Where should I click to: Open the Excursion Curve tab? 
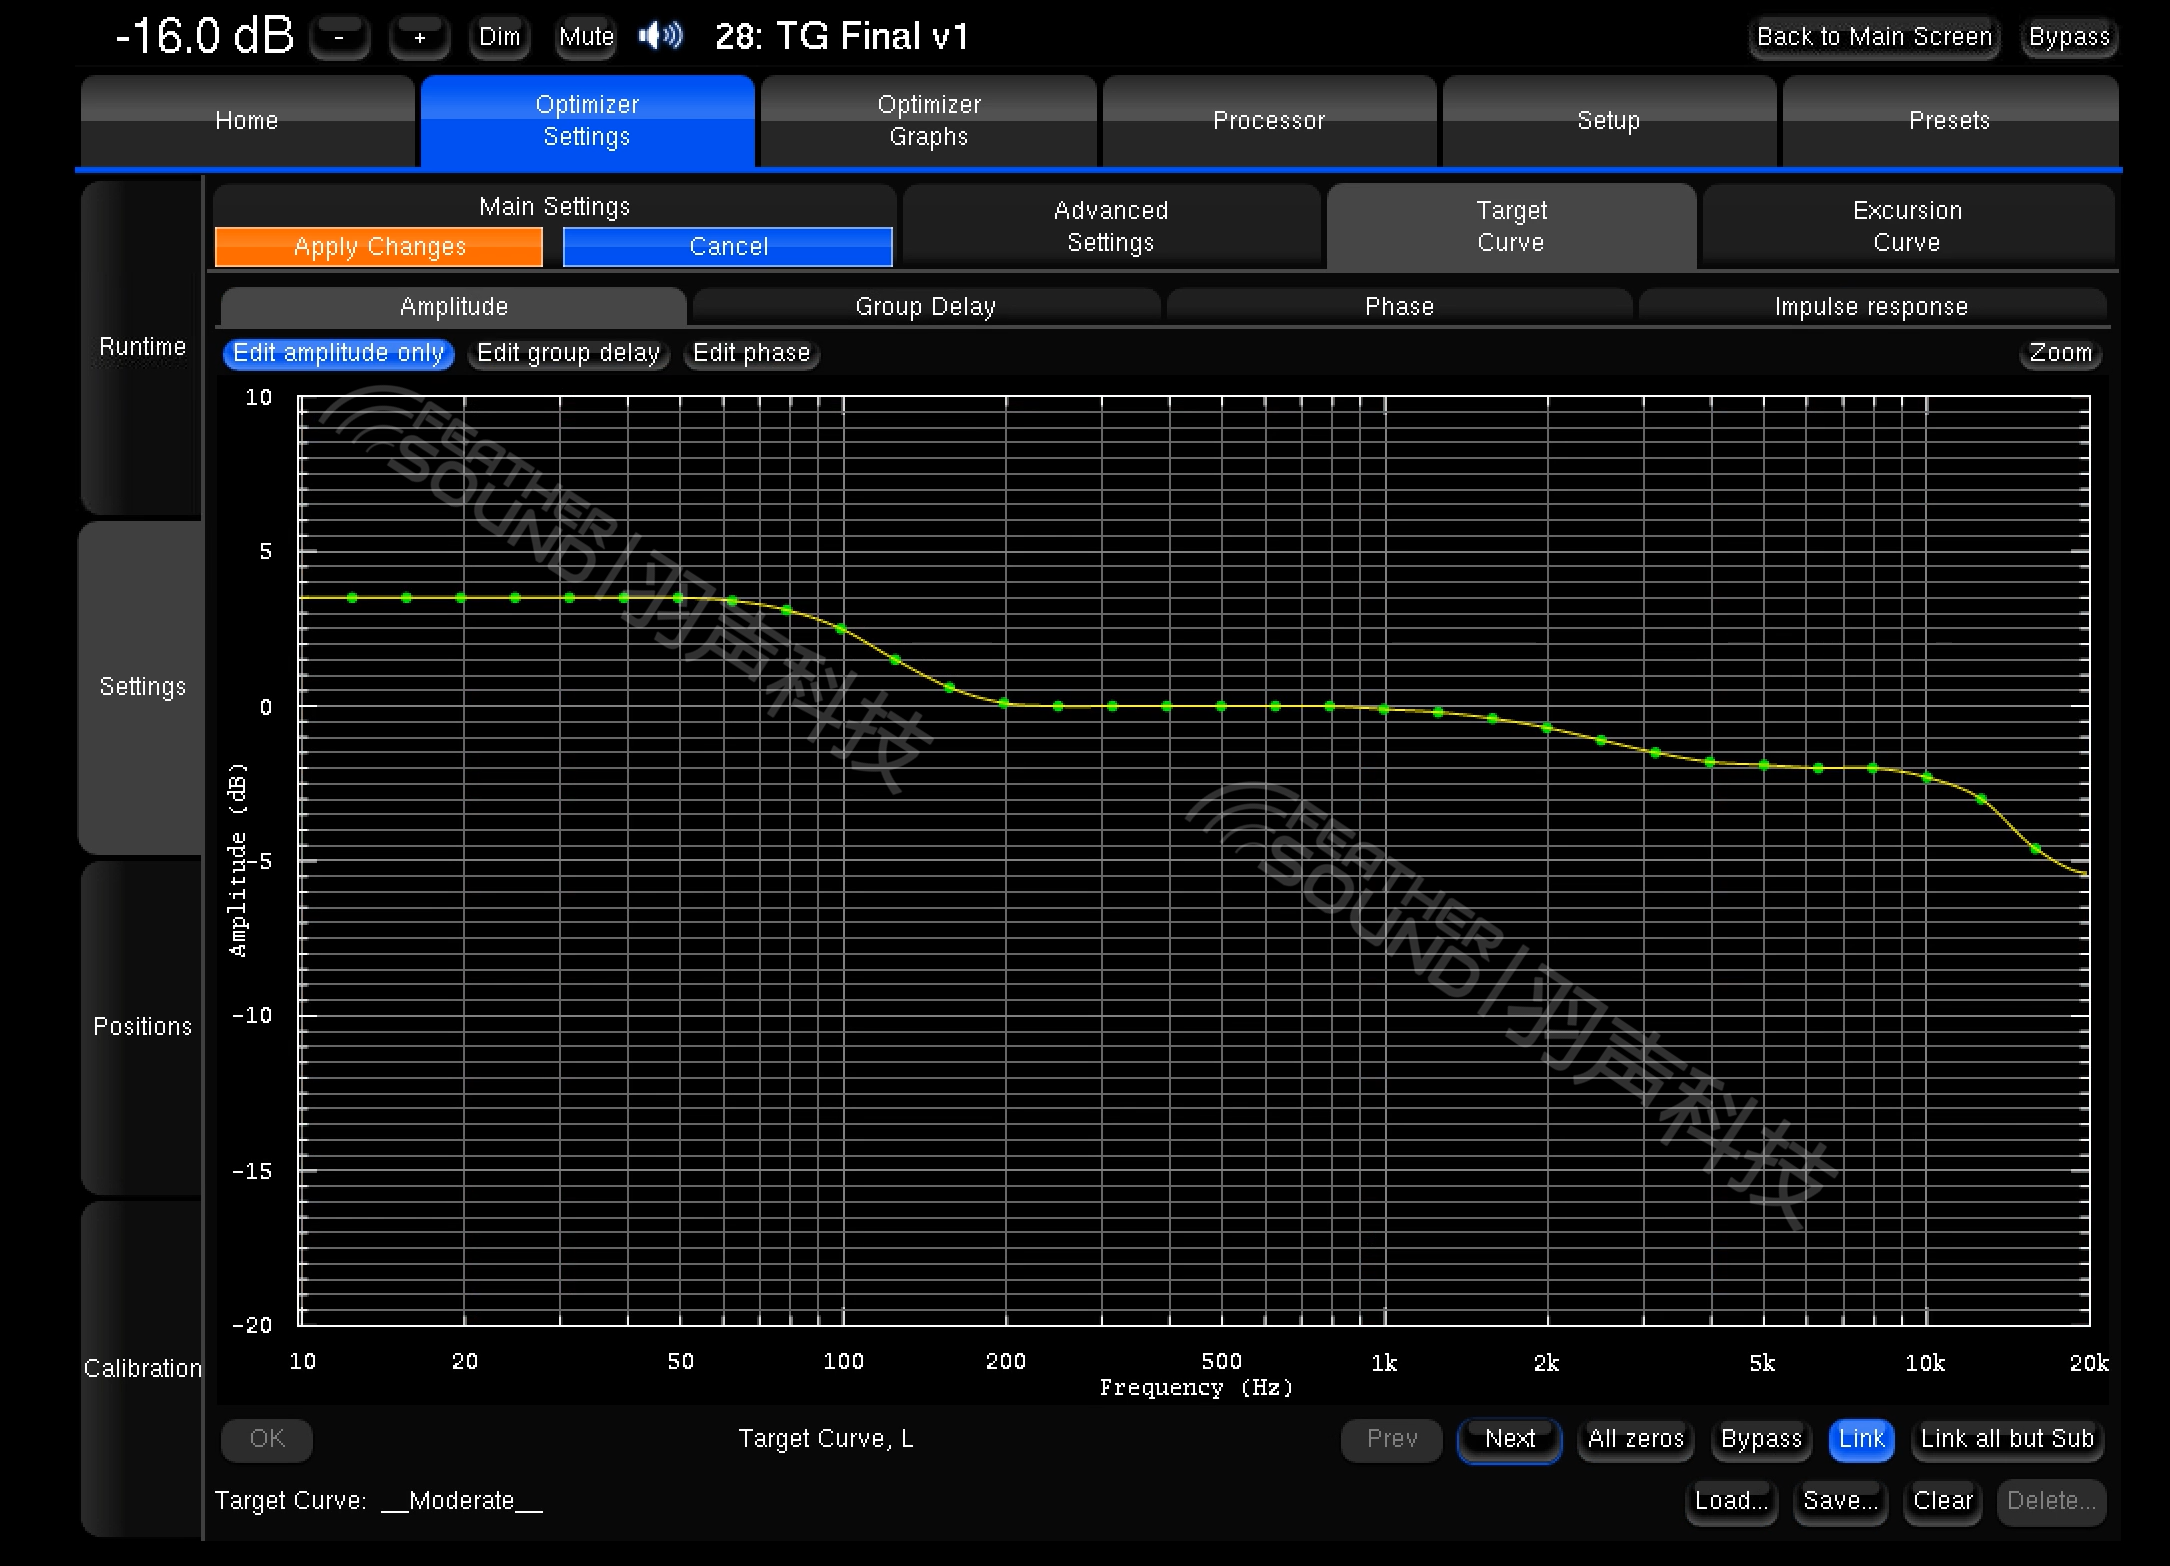coord(1906,226)
